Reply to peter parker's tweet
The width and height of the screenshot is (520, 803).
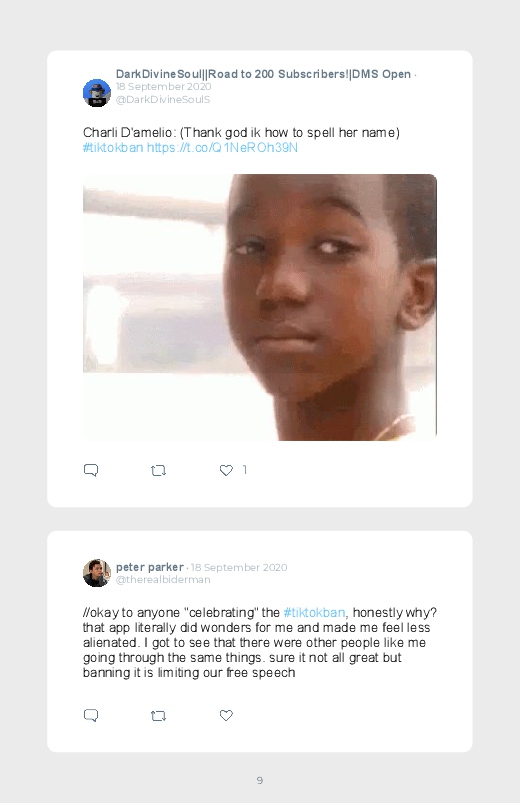click(x=91, y=715)
